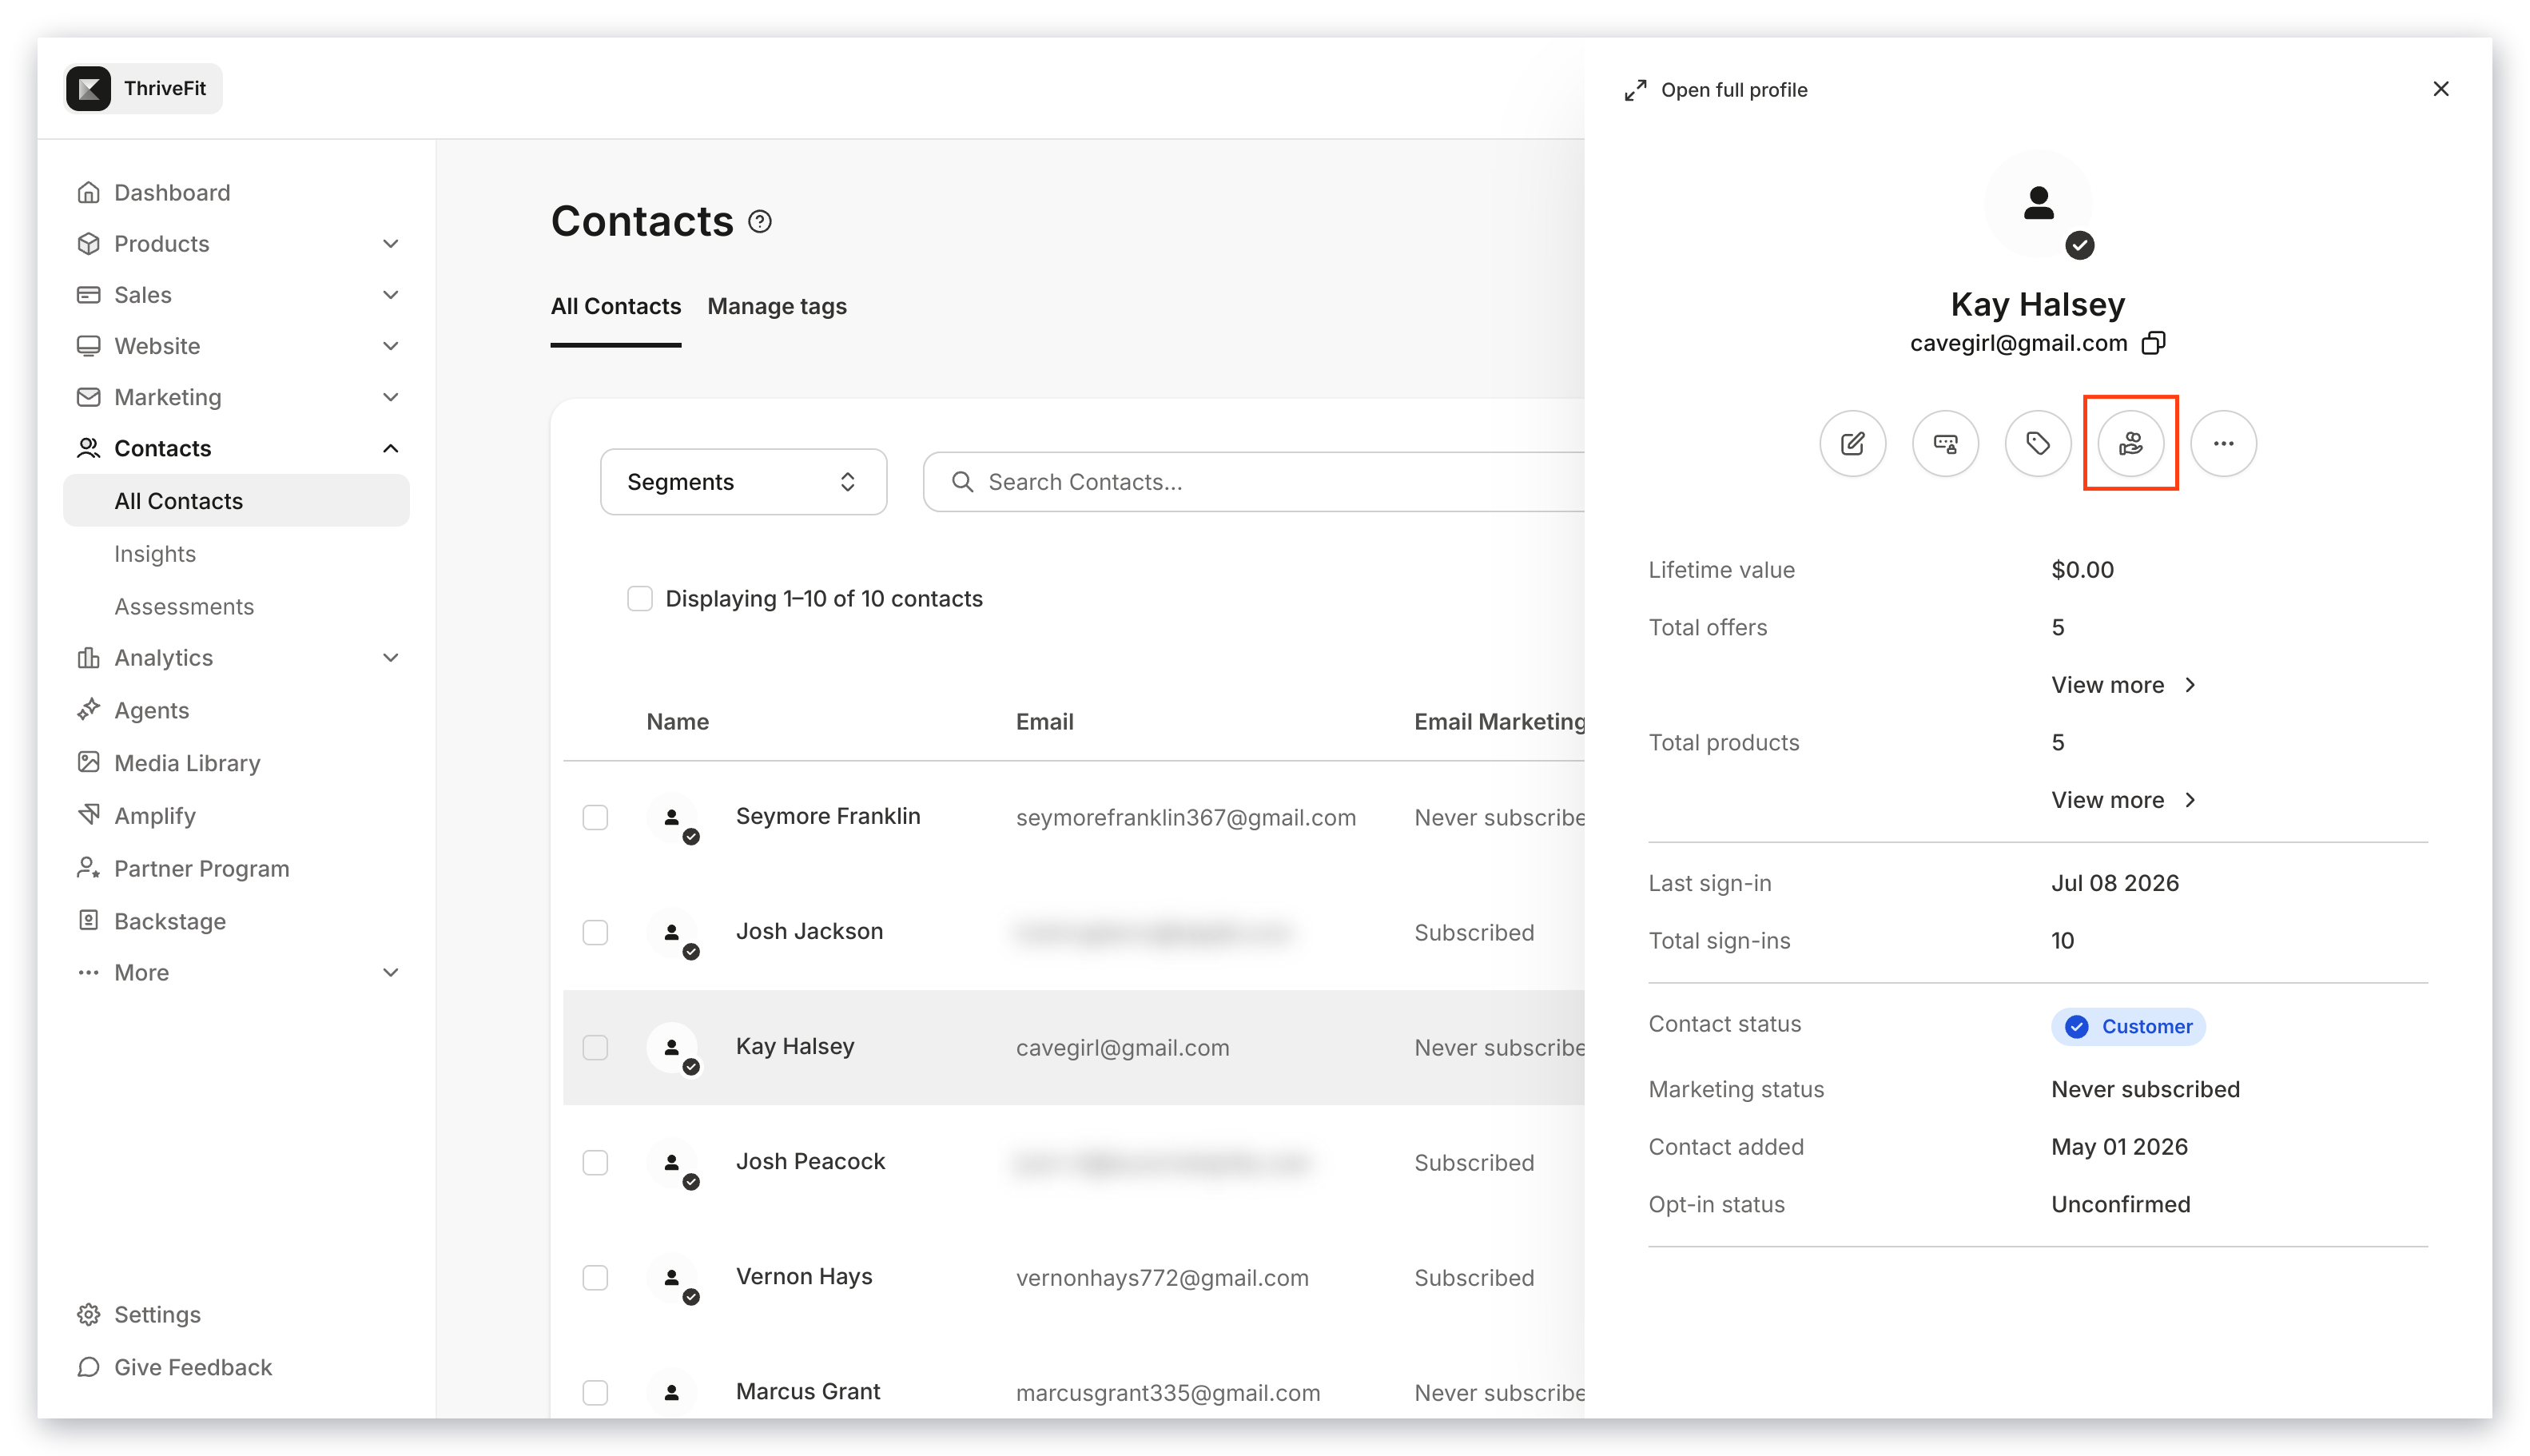Expand the Marketing menu chevron

391,396
